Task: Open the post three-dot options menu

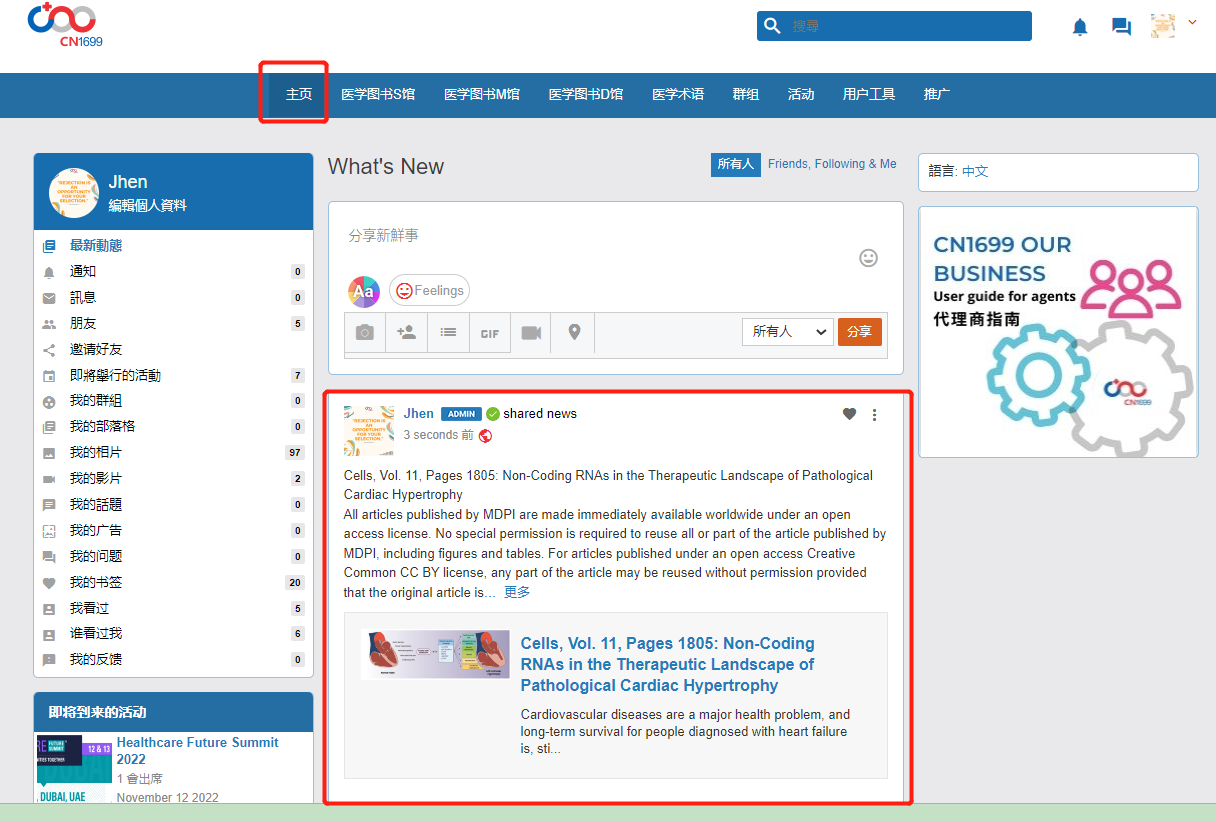Action: pos(875,415)
